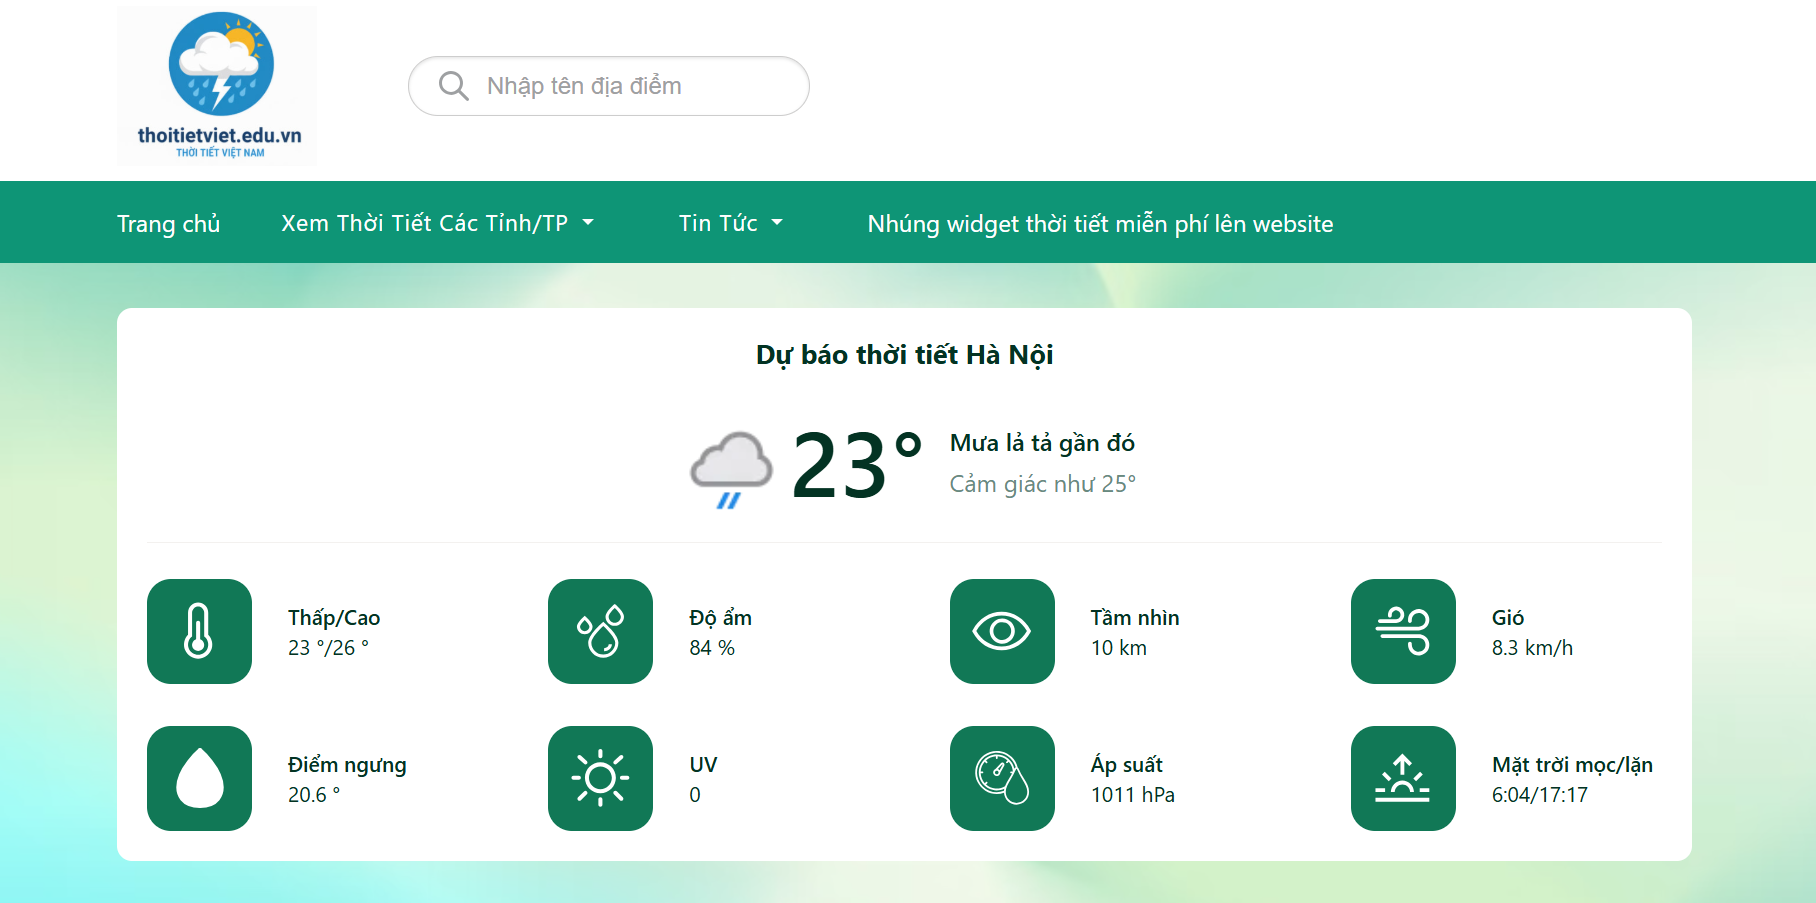Click the Mặt trời mọc/lặn label

coord(1572,765)
